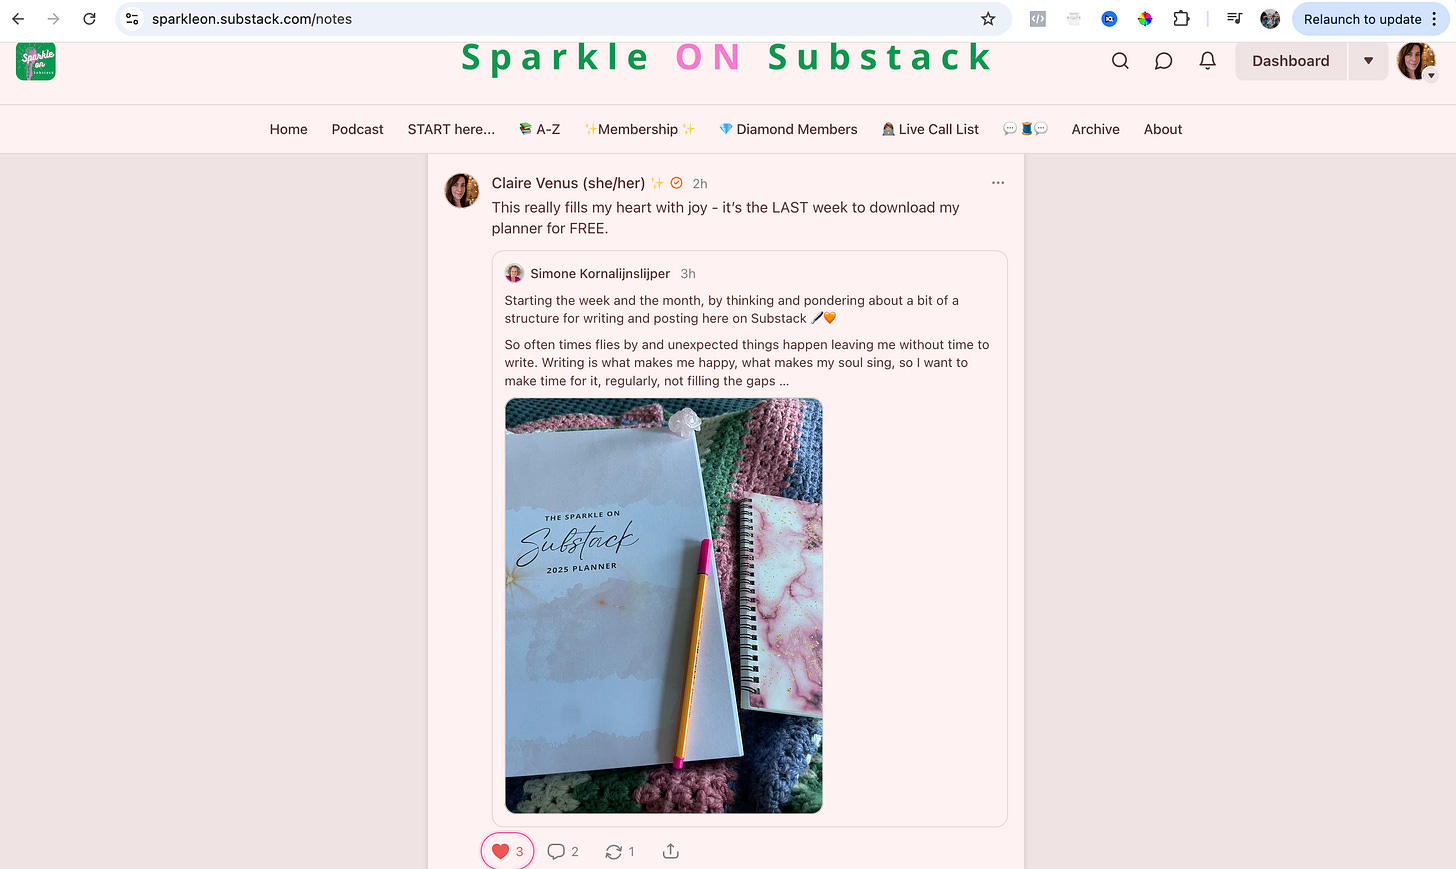Screen dimensions: 1456x869
Task: Restack the note with the repost icon
Action: (620, 851)
